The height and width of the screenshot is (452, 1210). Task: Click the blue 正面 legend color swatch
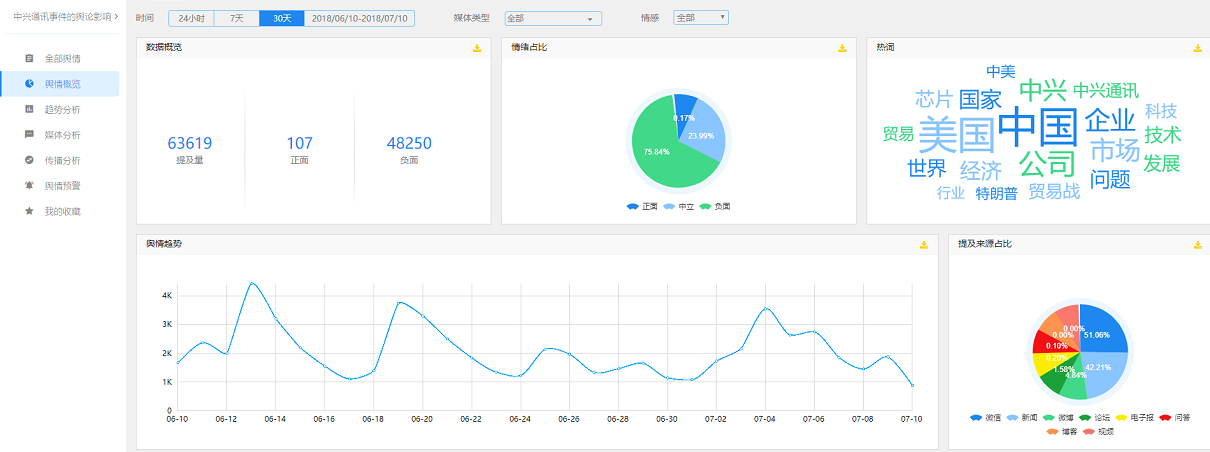(x=633, y=206)
